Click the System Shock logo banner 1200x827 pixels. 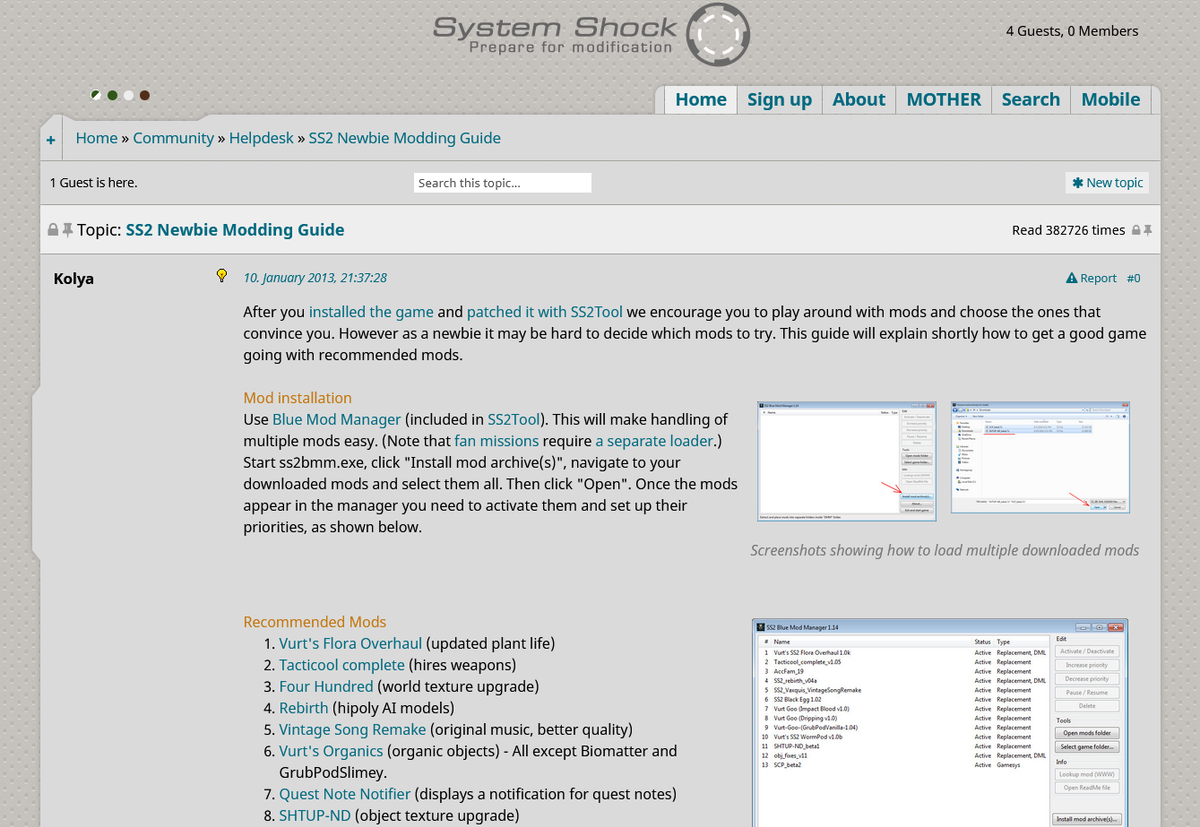pyautogui.click(x=590, y=35)
